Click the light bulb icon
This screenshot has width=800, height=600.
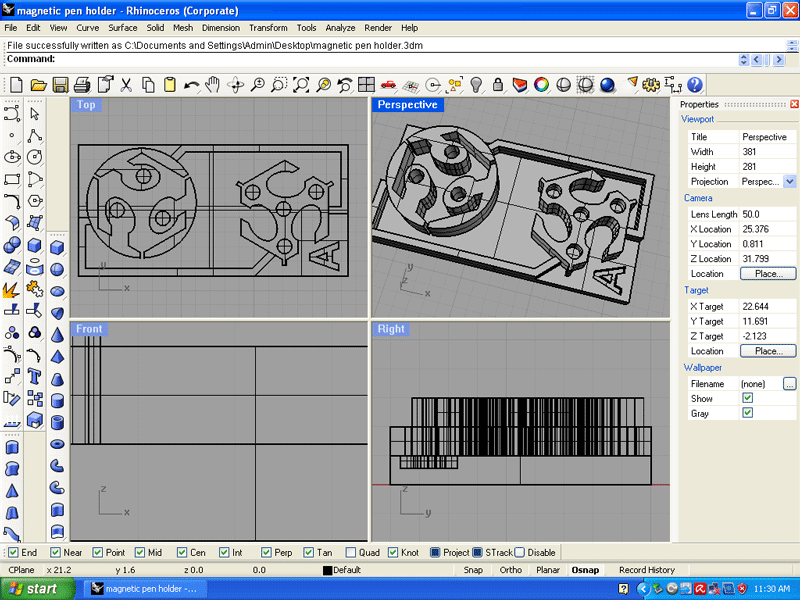click(476, 85)
